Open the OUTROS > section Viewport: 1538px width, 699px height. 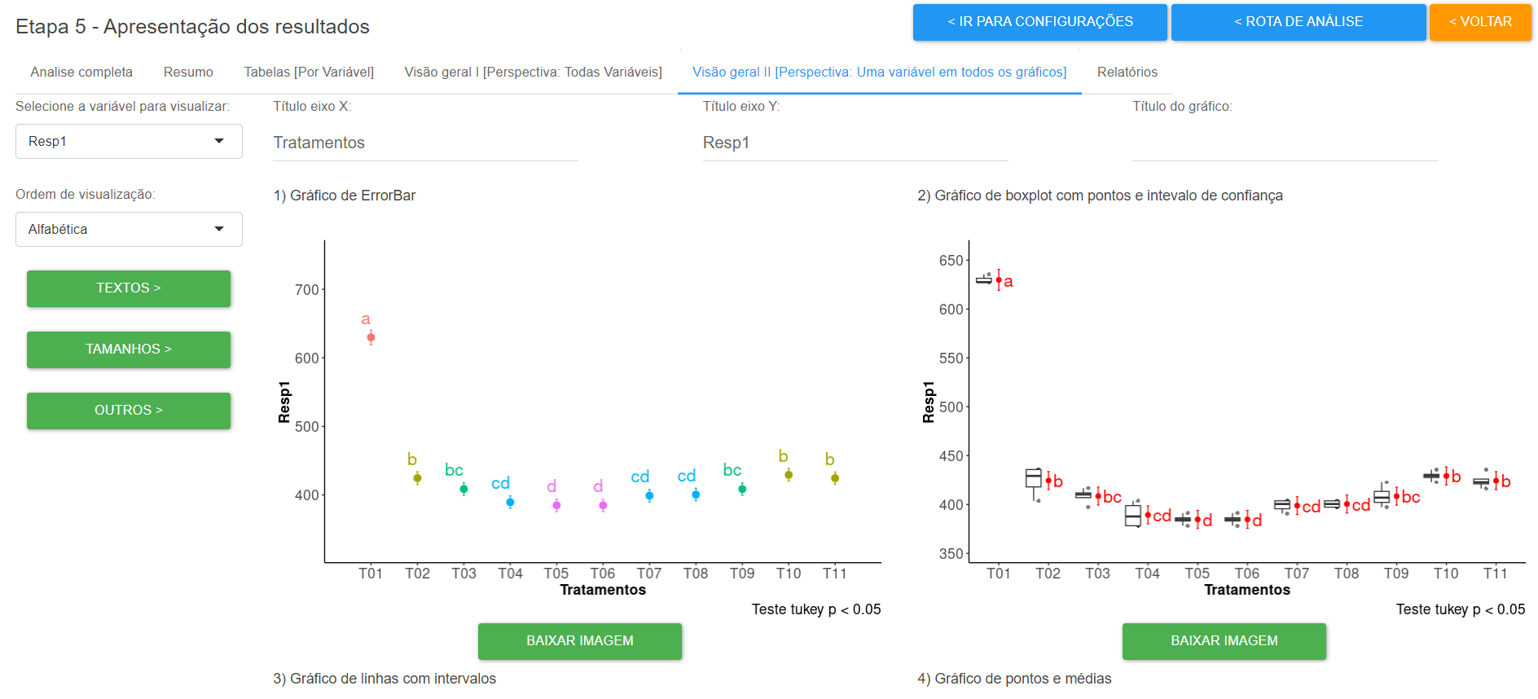pos(128,410)
